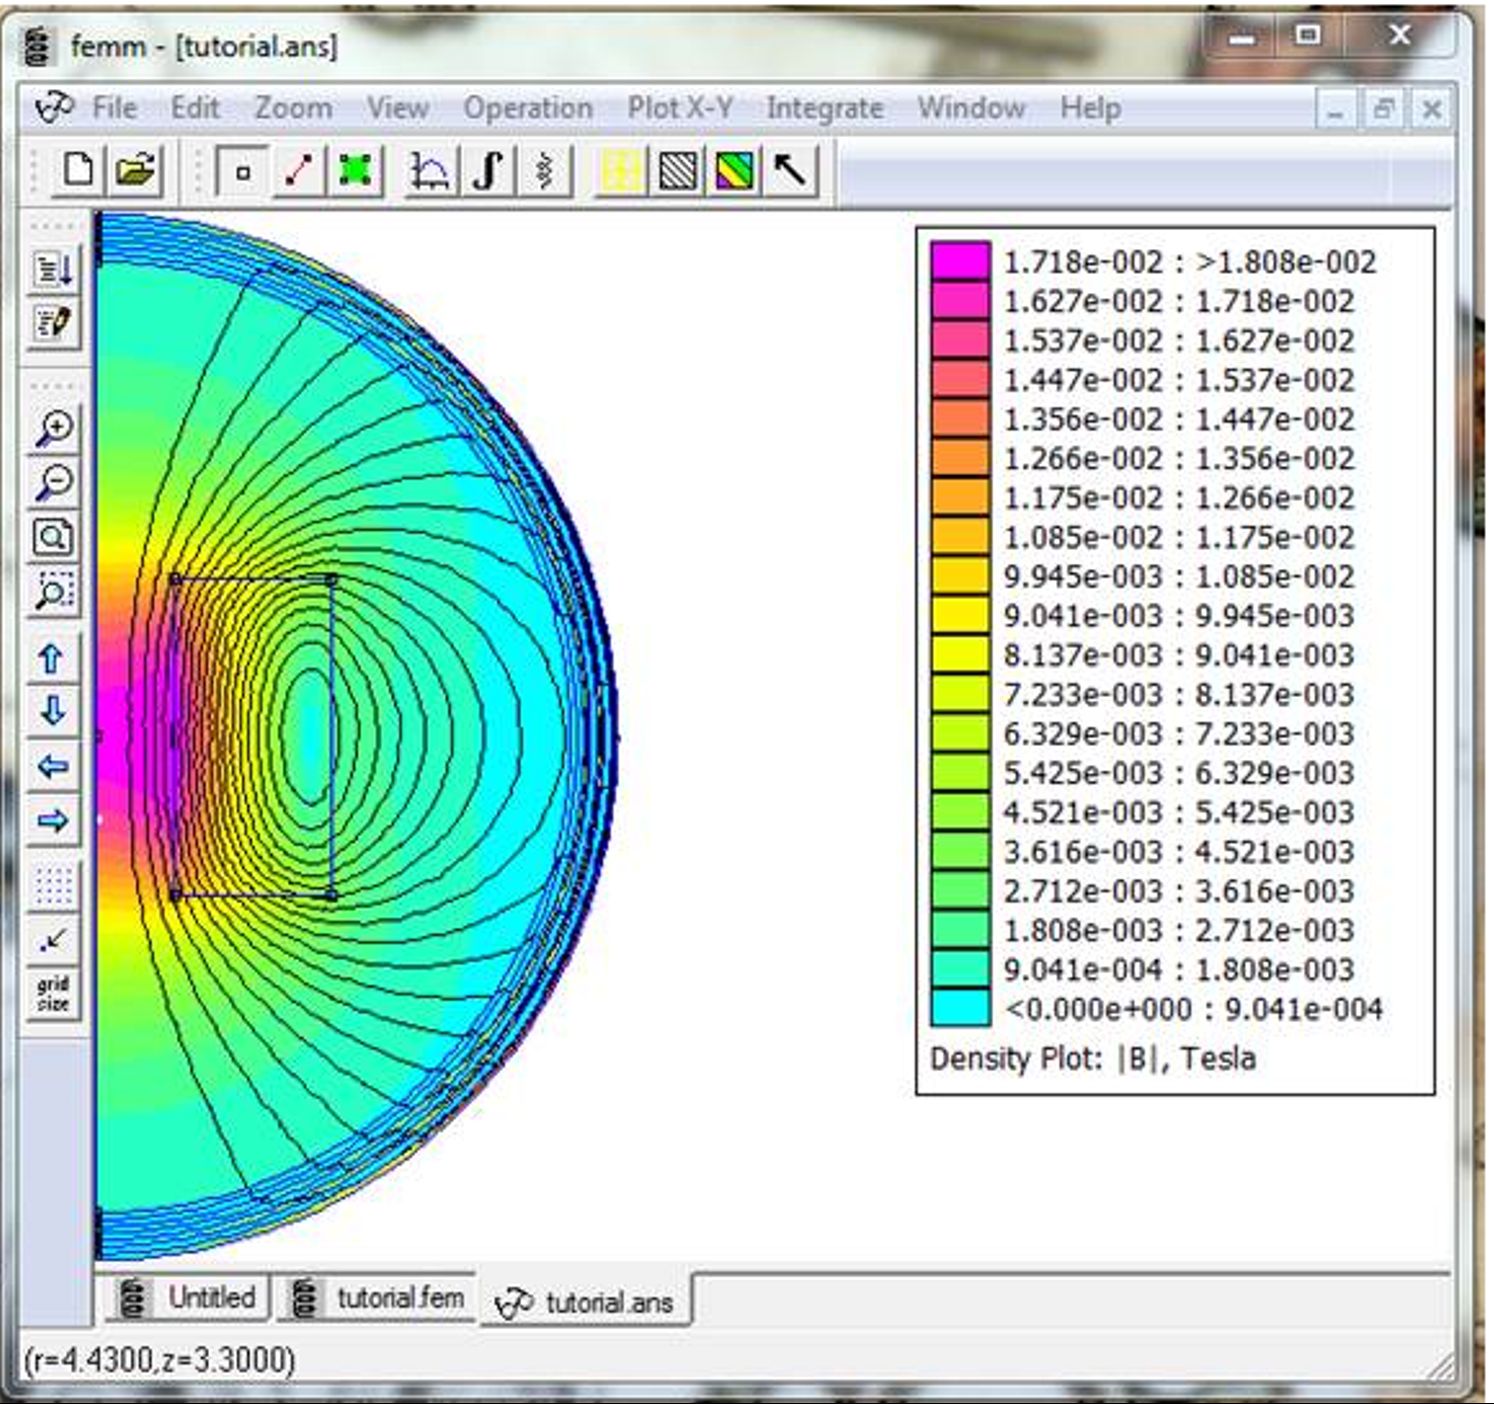Select the line integral tool
The width and height of the screenshot is (1494, 1404).
point(487,170)
